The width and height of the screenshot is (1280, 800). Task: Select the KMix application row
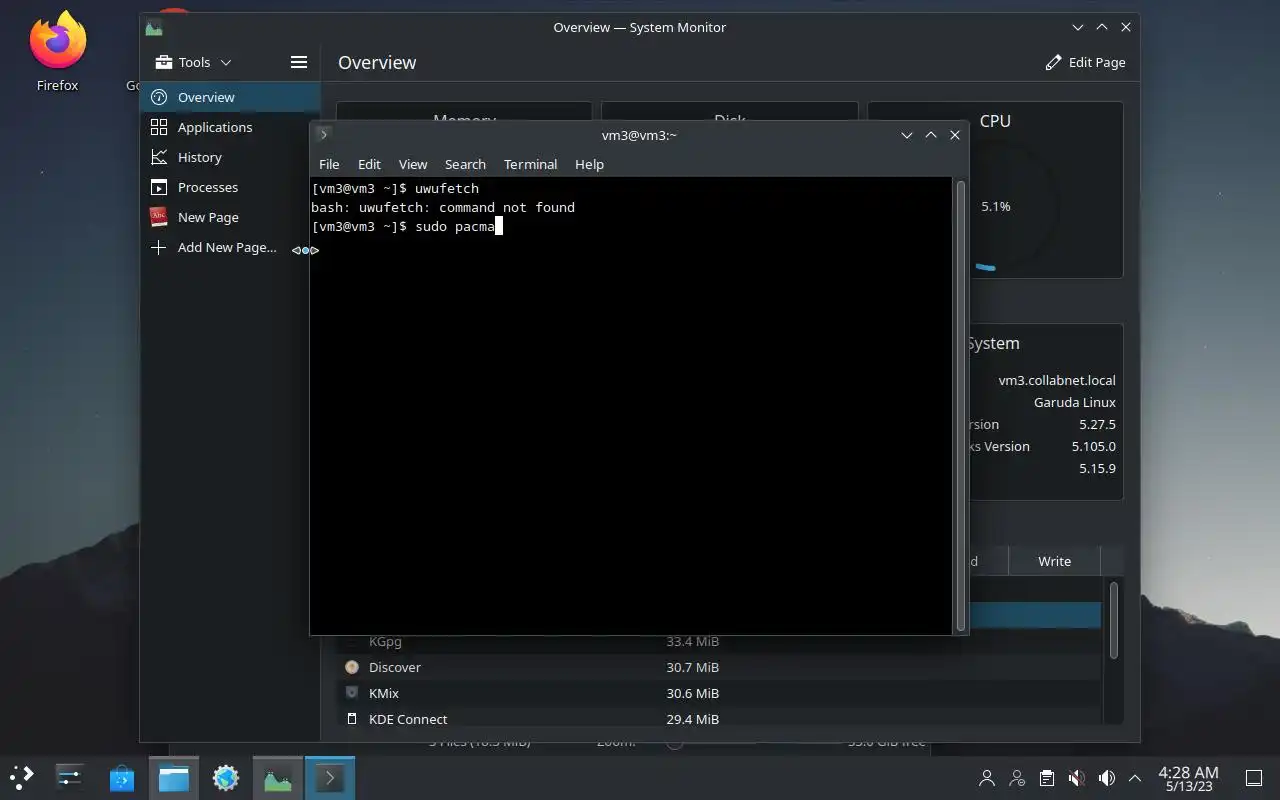[718, 693]
